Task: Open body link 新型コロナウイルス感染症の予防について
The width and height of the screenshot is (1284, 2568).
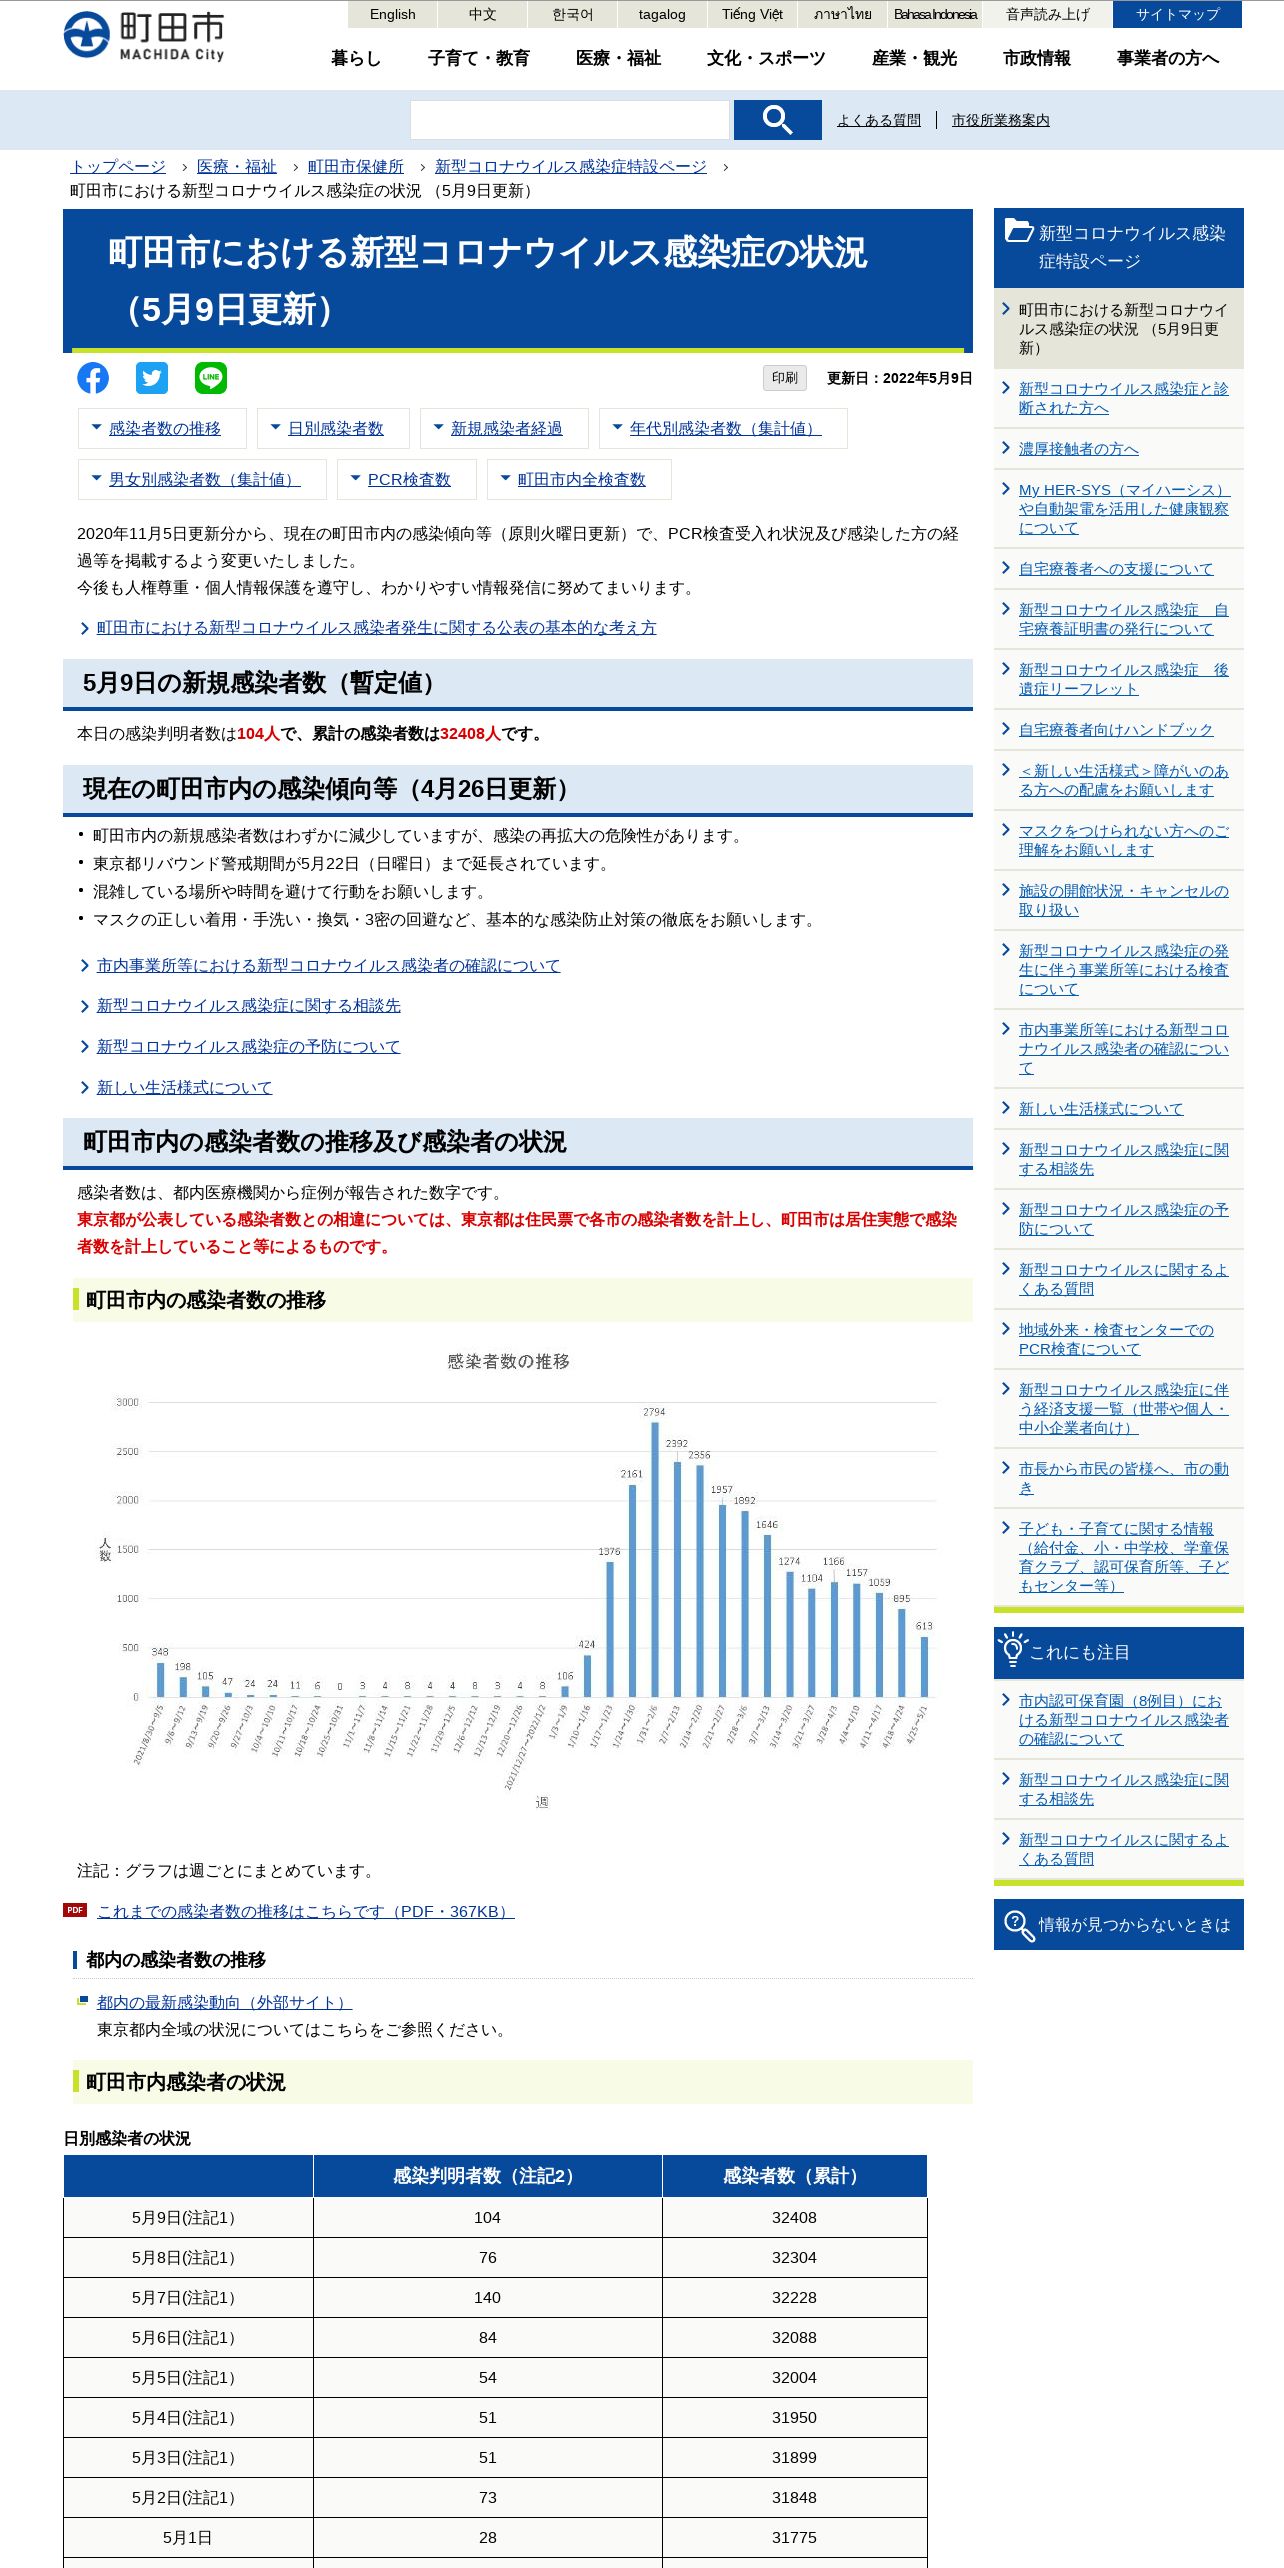Action: 248,1046
